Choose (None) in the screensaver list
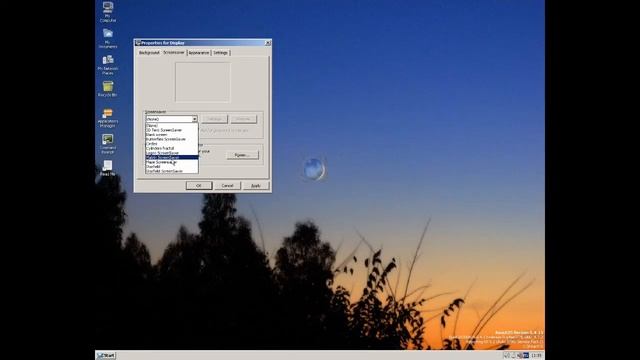 tap(172, 125)
